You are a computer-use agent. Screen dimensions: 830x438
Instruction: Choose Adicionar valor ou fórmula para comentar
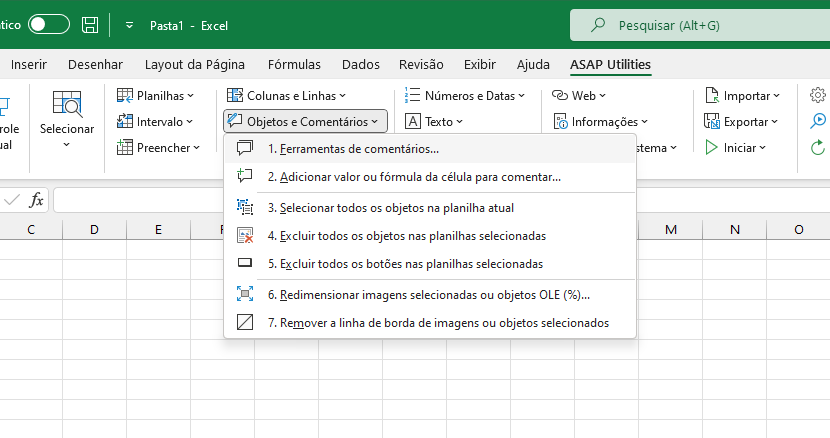click(430, 177)
